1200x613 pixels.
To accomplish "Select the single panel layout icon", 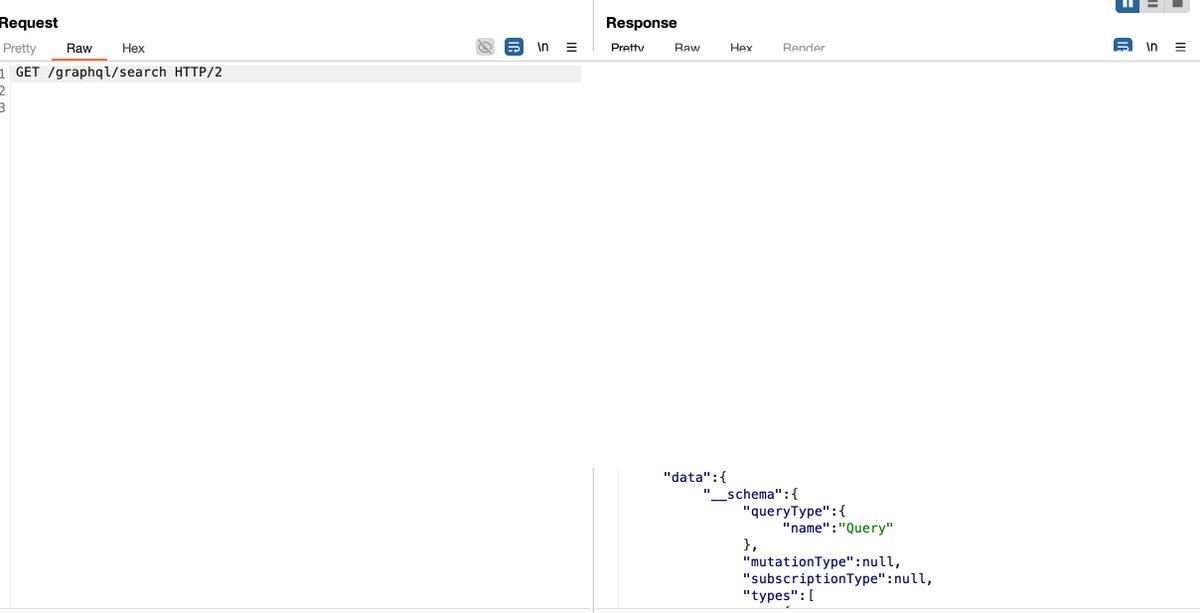I will coord(1176,4).
